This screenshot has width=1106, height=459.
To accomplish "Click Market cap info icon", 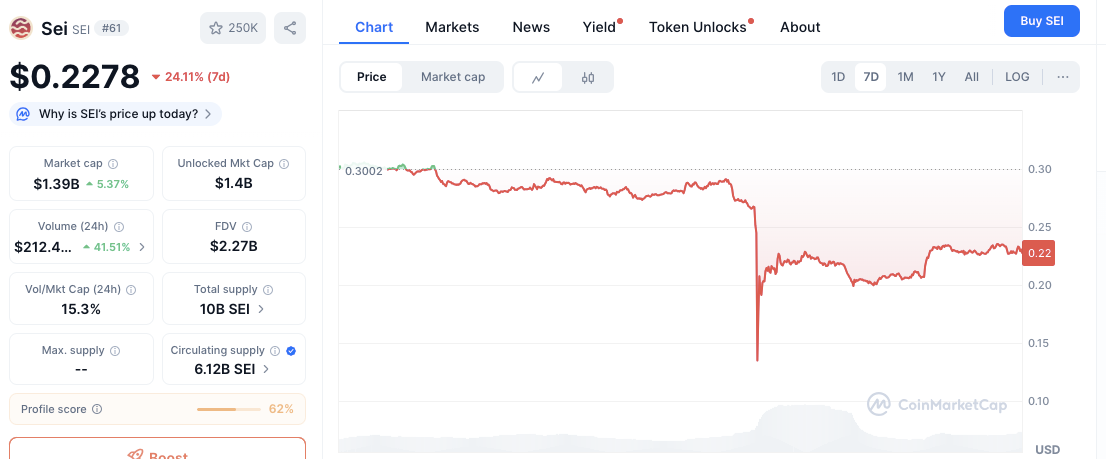I will click(x=113, y=164).
